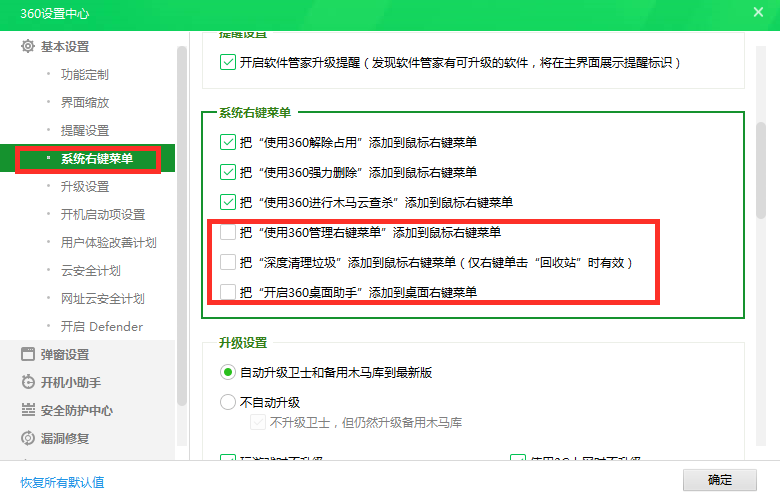Uncheck 开启软件管家升级提醒 checkbox
The image size is (780, 500).
tap(228, 62)
